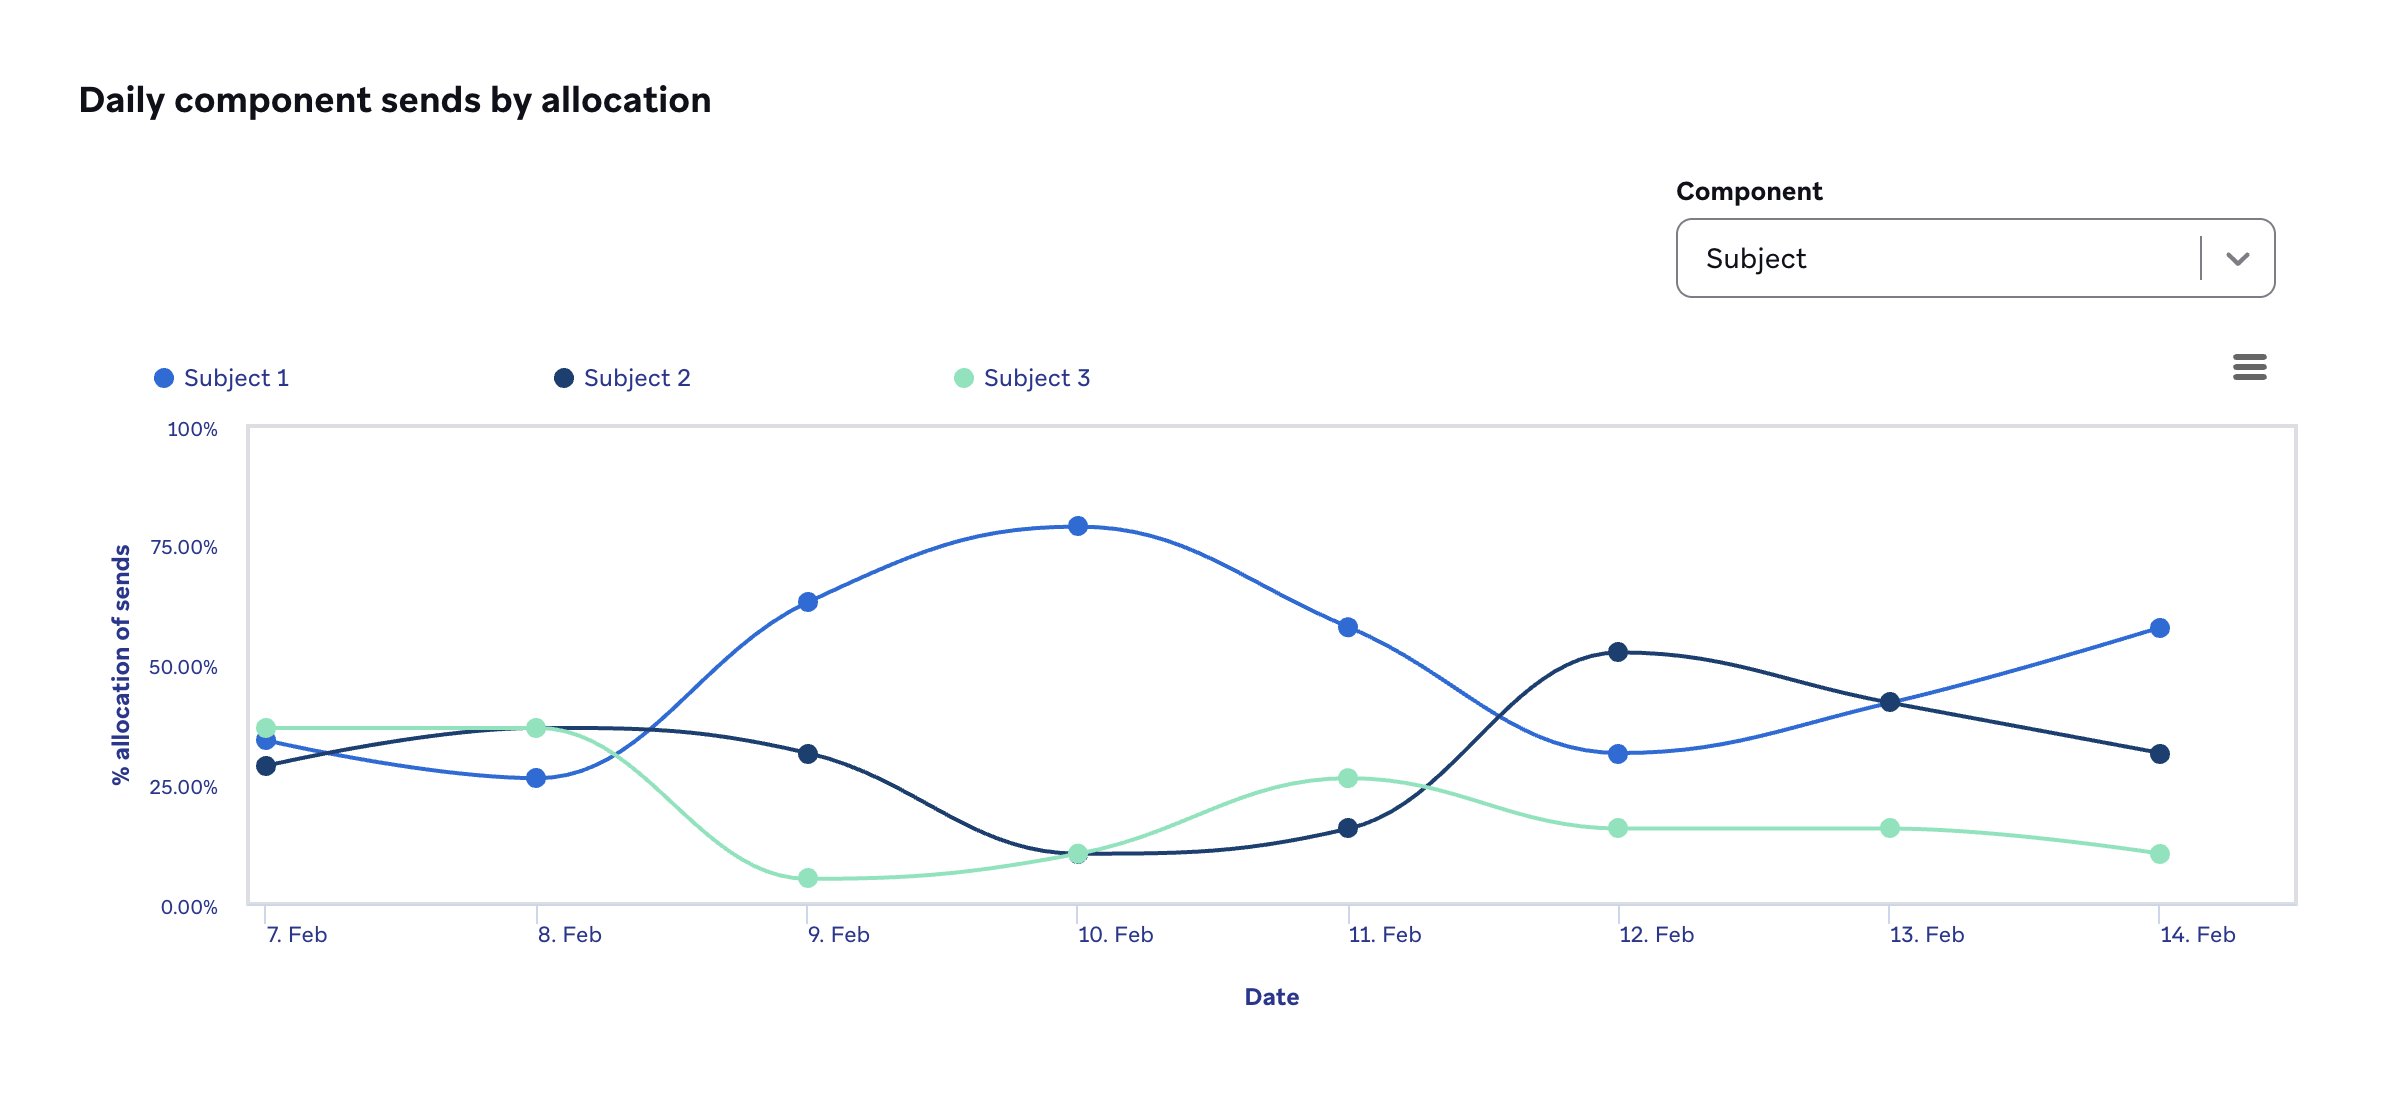Click the Subject 3 green legend marker
This screenshot has width=2390, height=1116.
(962, 377)
